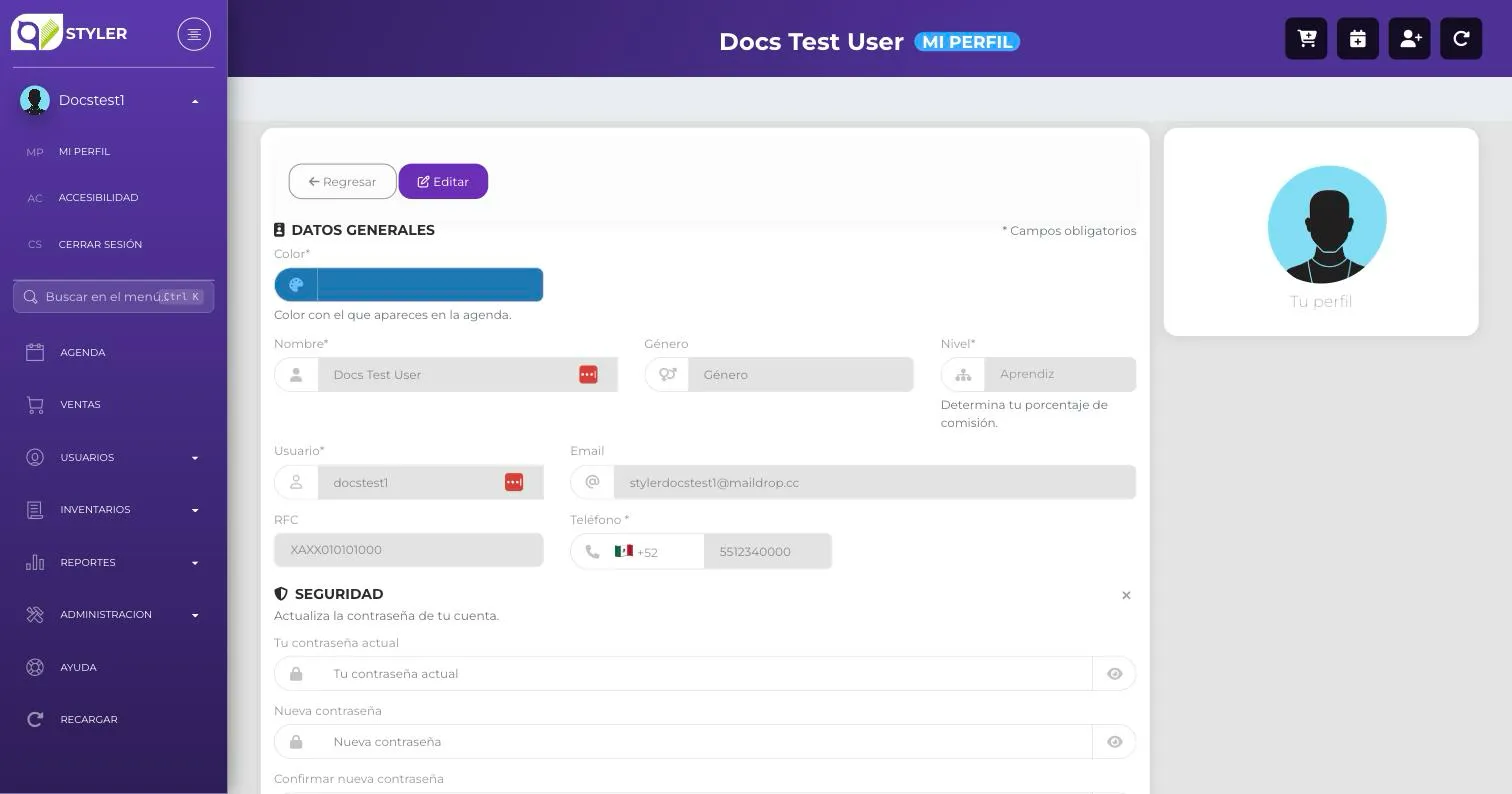Click the Nombre field Docs Test User
1512x794 pixels.
click(x=468, y=374)
